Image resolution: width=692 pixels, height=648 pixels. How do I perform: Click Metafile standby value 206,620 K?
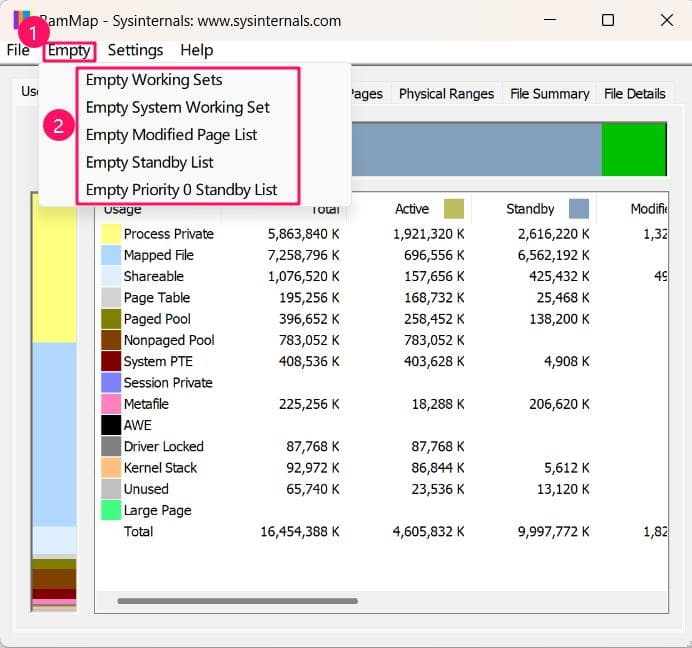tap(559, 404)
